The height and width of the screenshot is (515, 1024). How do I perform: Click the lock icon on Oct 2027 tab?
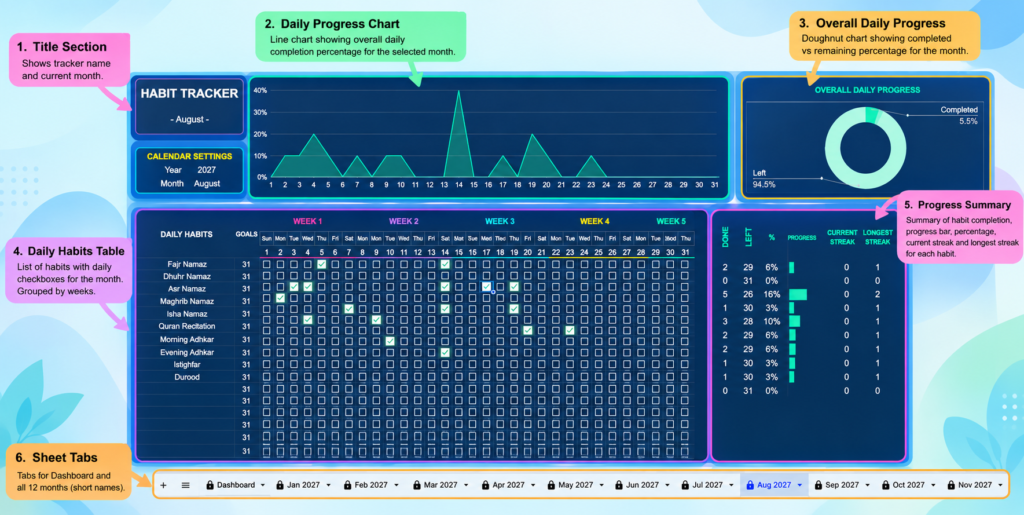[x=886, y=485]
